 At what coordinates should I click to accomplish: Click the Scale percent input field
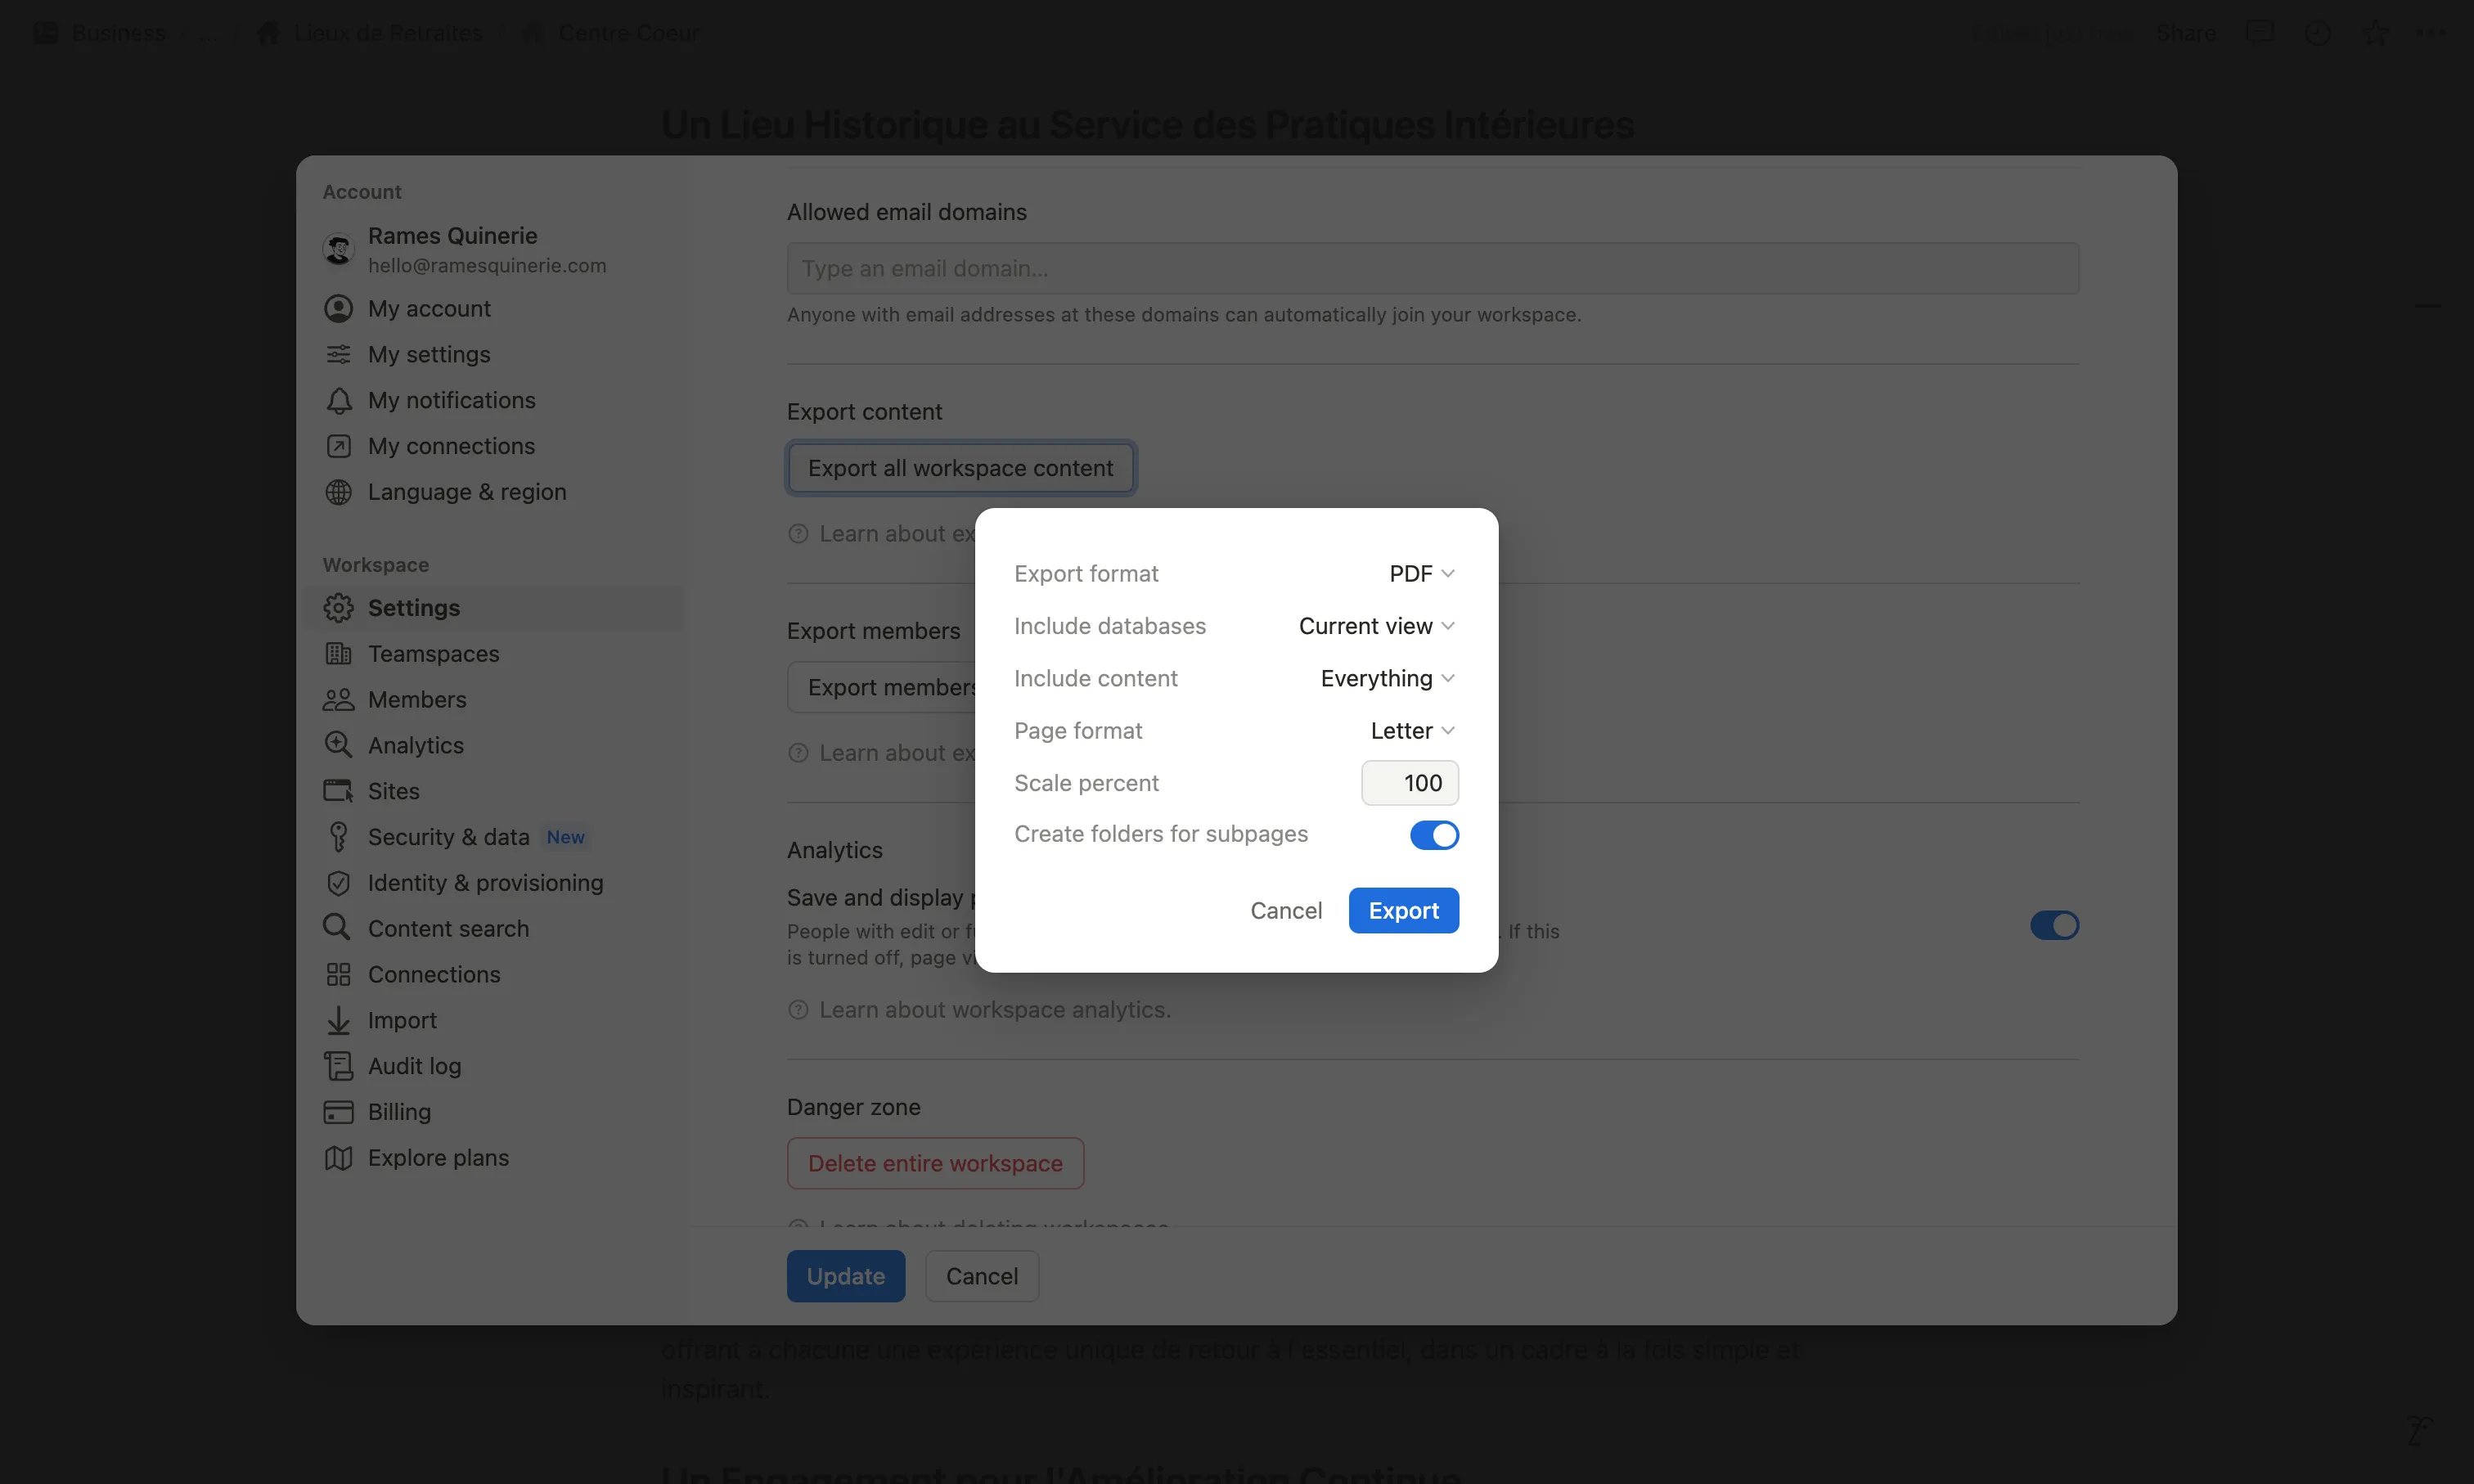pos(1410,783)
